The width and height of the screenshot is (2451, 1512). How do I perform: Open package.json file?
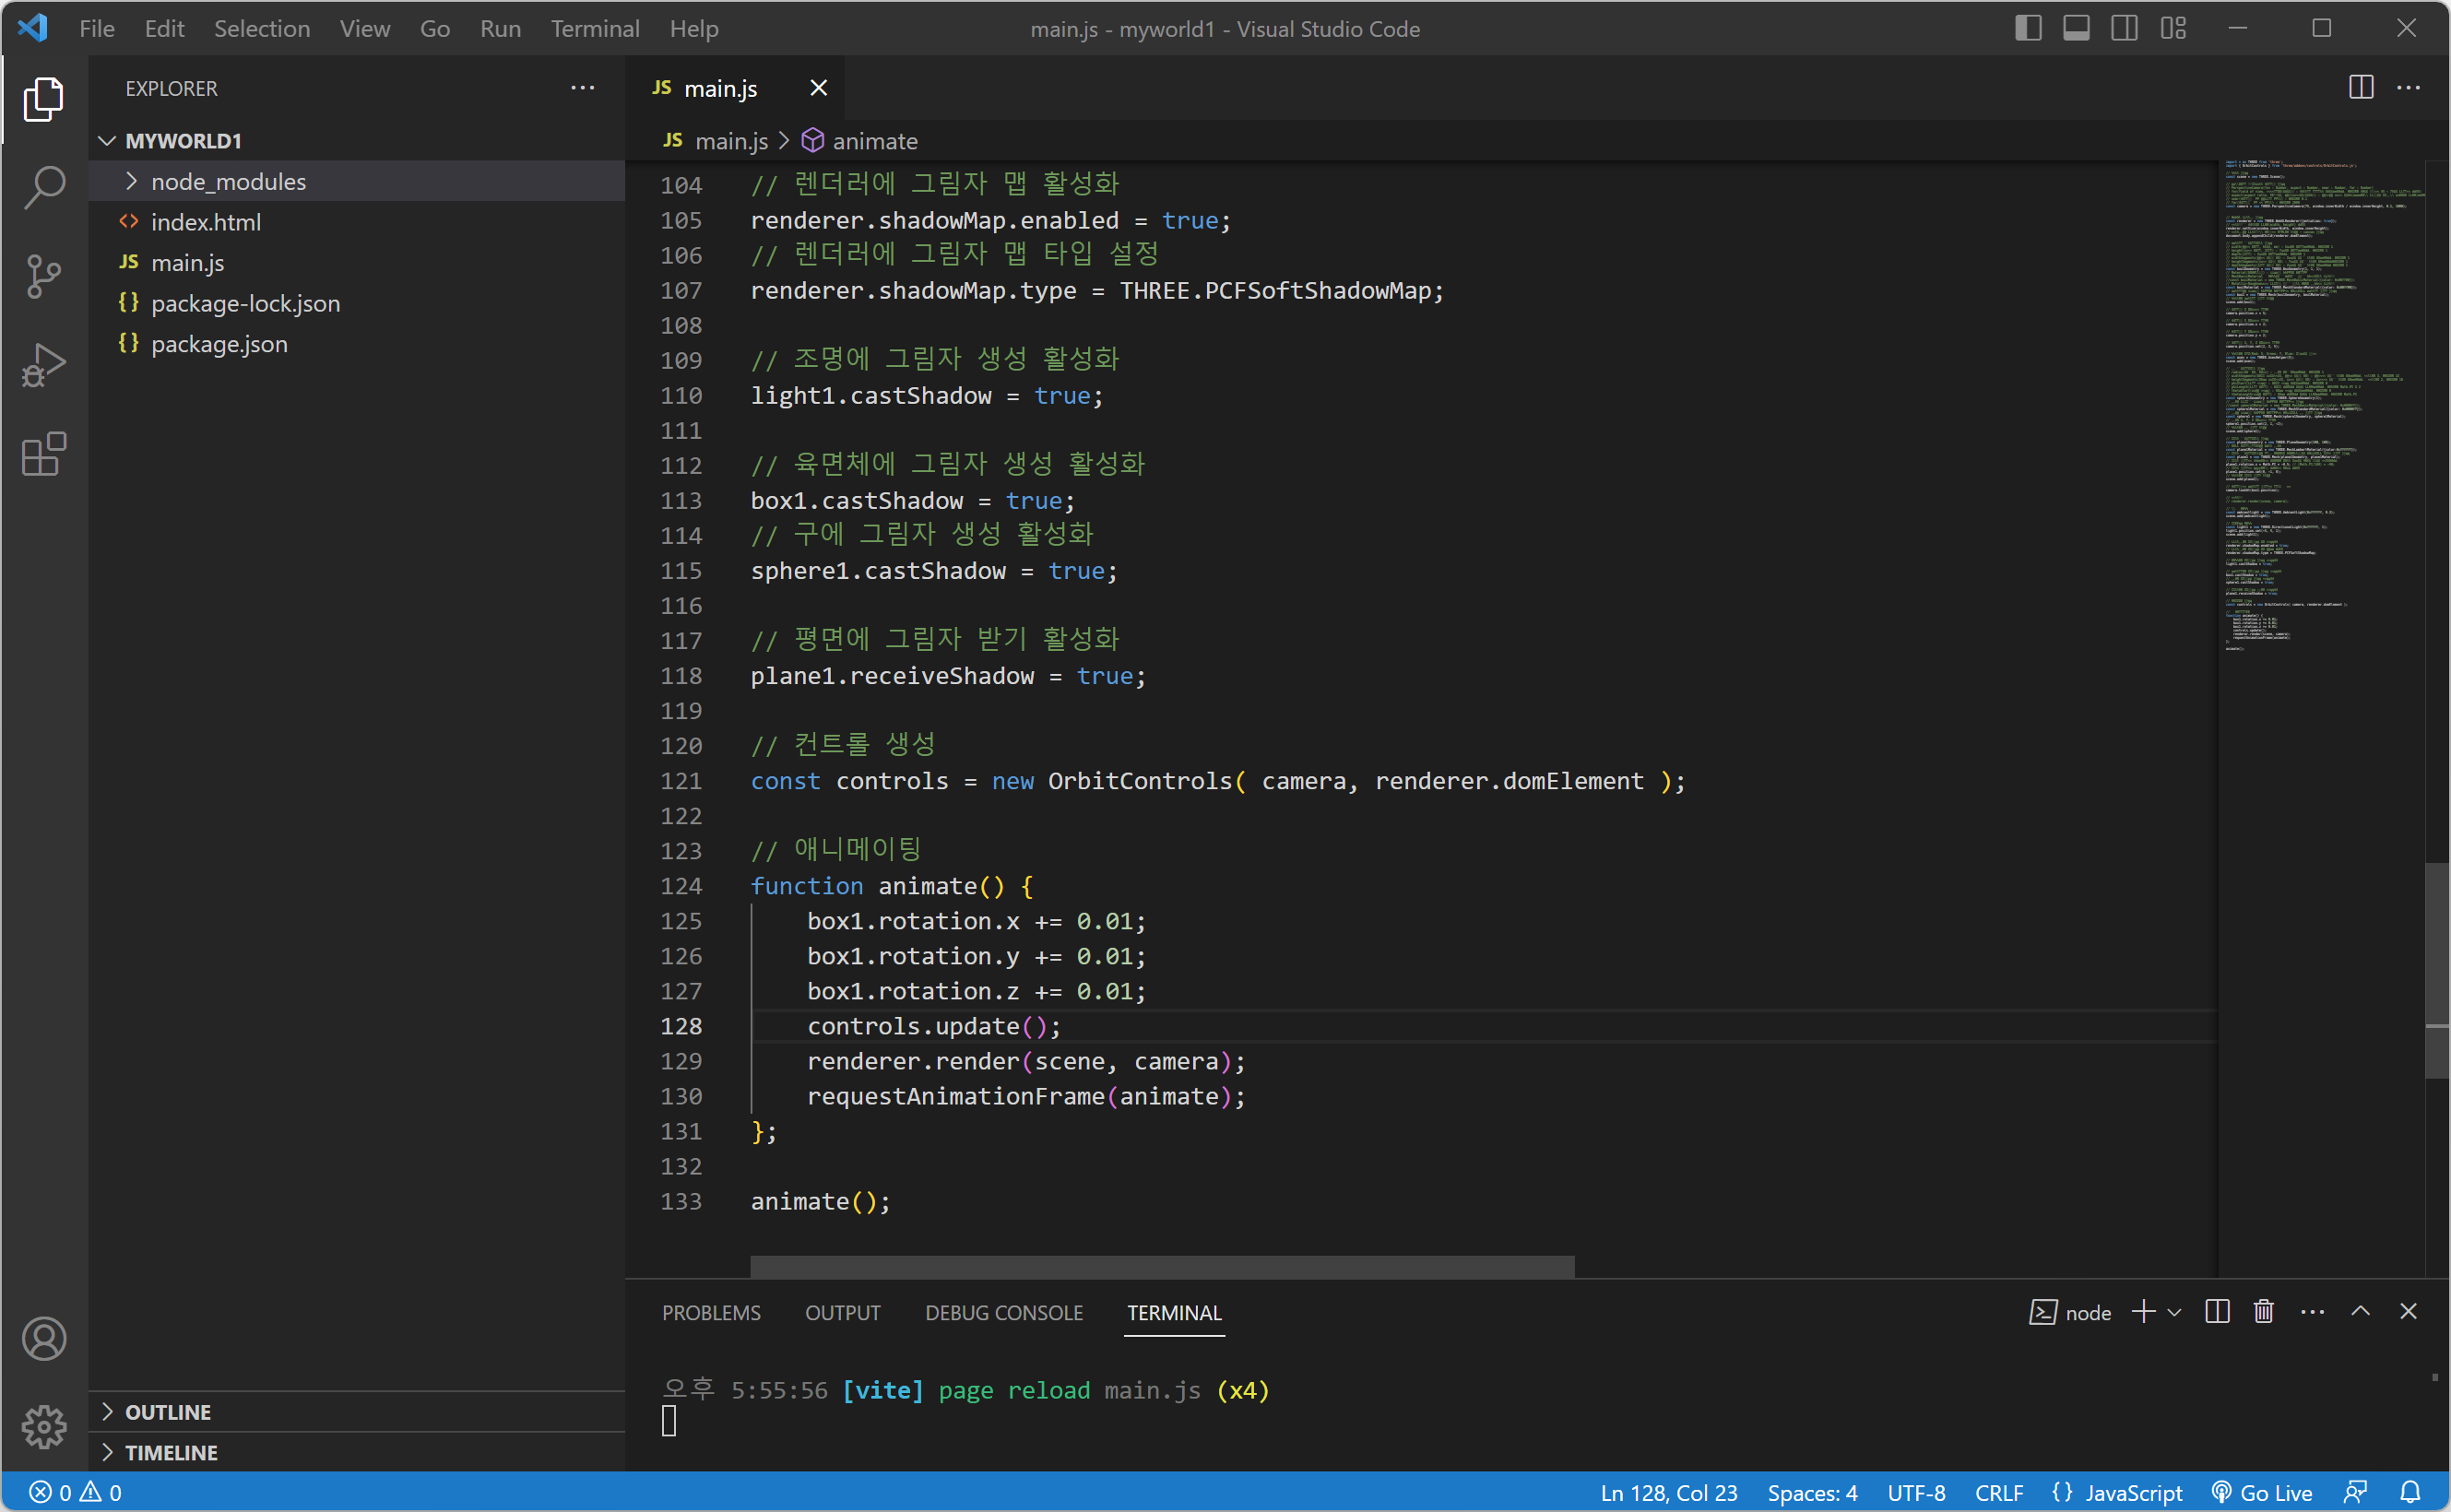(219, 344)
